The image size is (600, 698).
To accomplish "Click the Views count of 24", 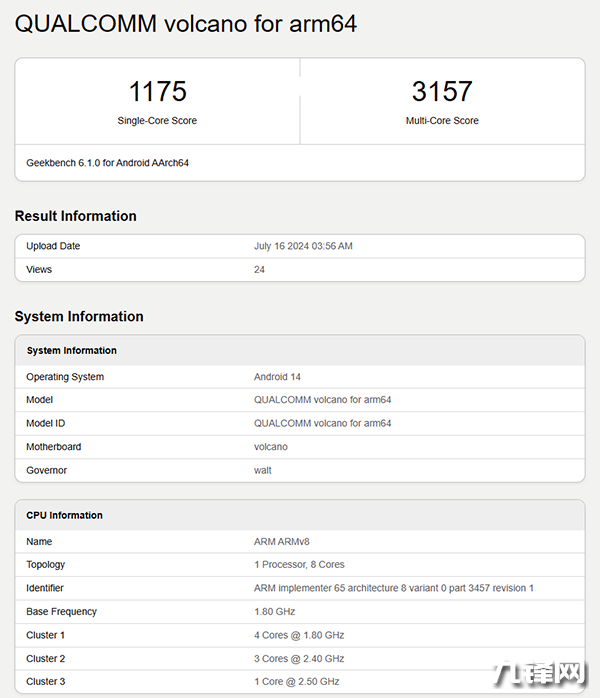I will pyautogui.click(x=260, y=269).
